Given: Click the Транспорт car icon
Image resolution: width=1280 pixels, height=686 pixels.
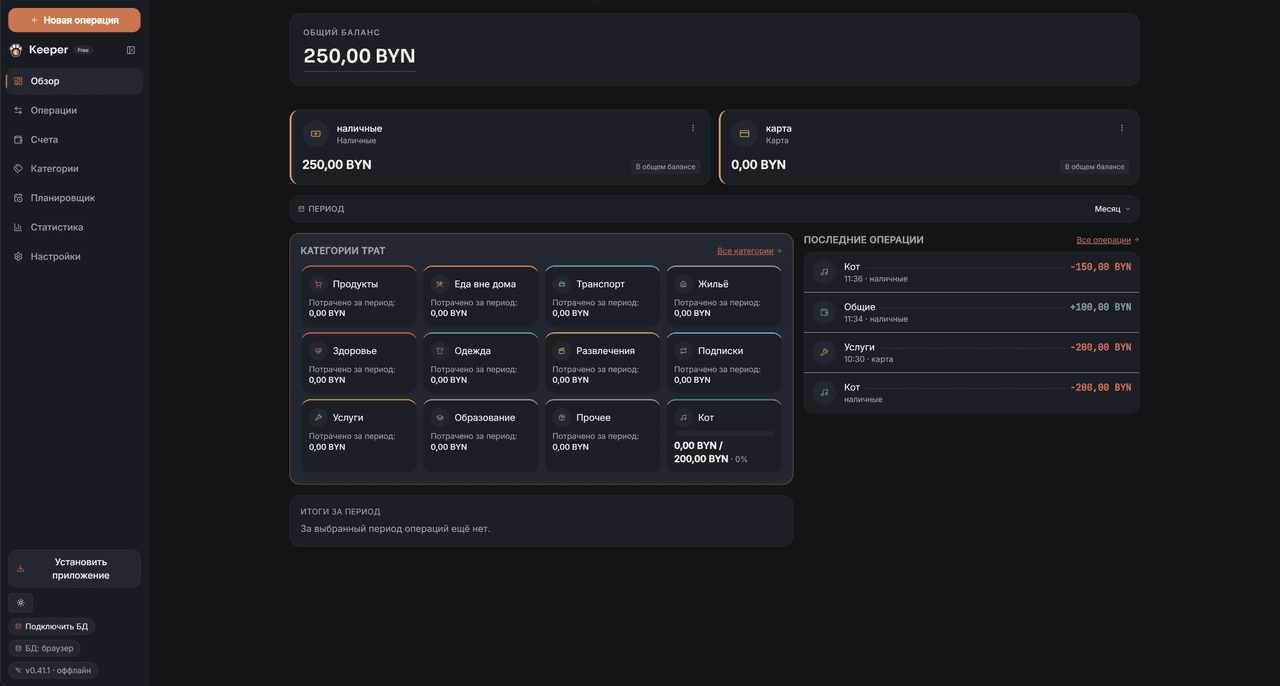Looking at the screenshot, I should pyautogui.click(x=562, y=284).
